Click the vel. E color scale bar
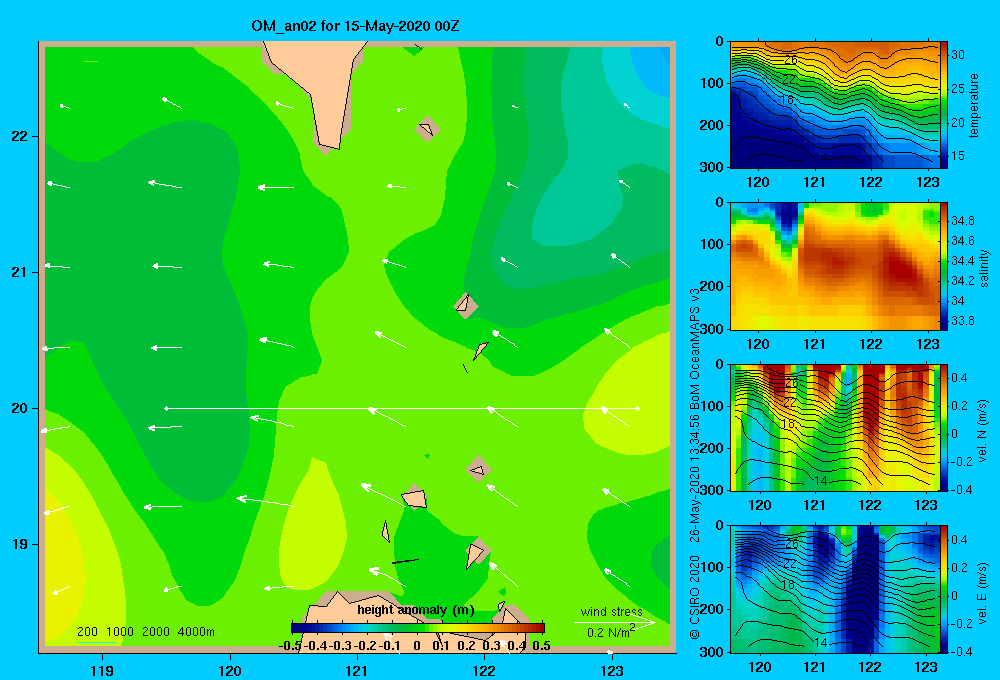 point(944,589)
